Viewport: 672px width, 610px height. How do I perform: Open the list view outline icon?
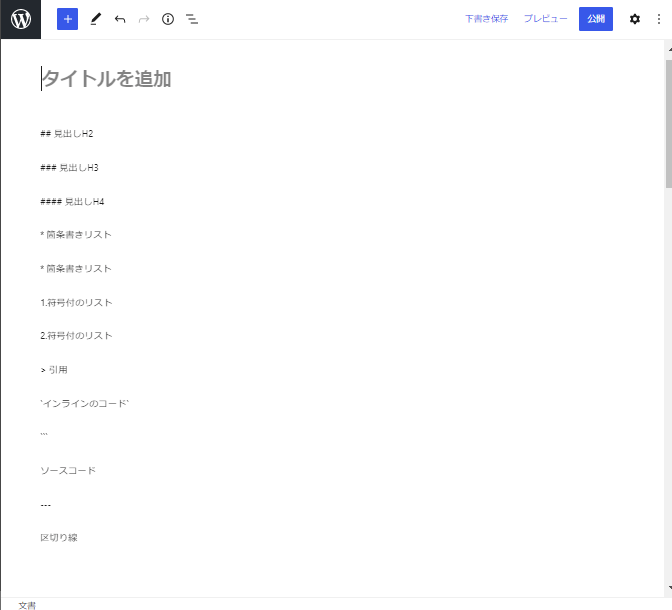(192, 19)
